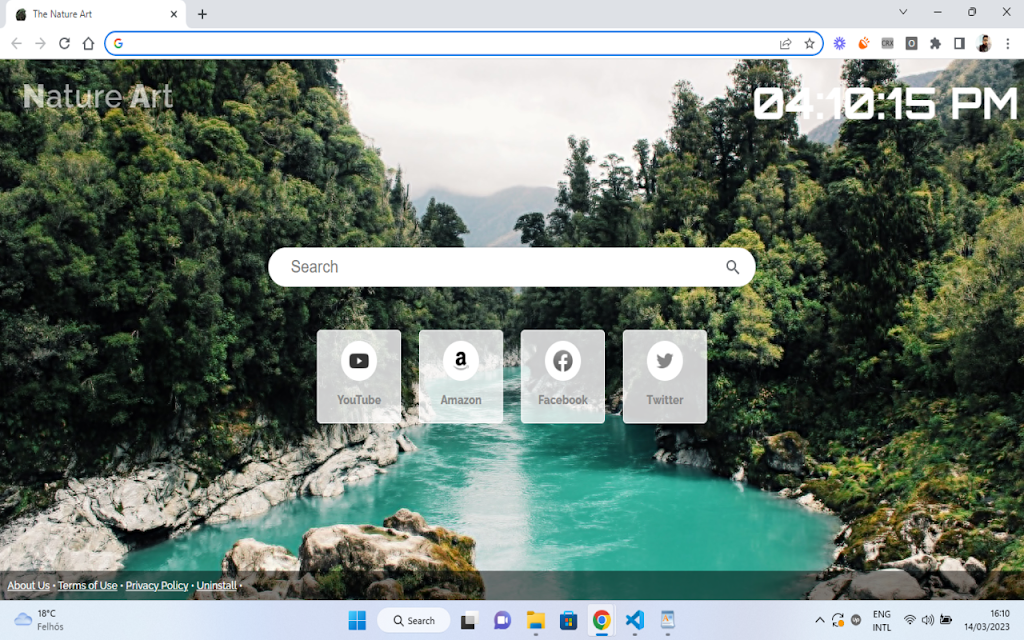Open the Privacy Policy link
1024x640 pixels.
coord(157,585)
